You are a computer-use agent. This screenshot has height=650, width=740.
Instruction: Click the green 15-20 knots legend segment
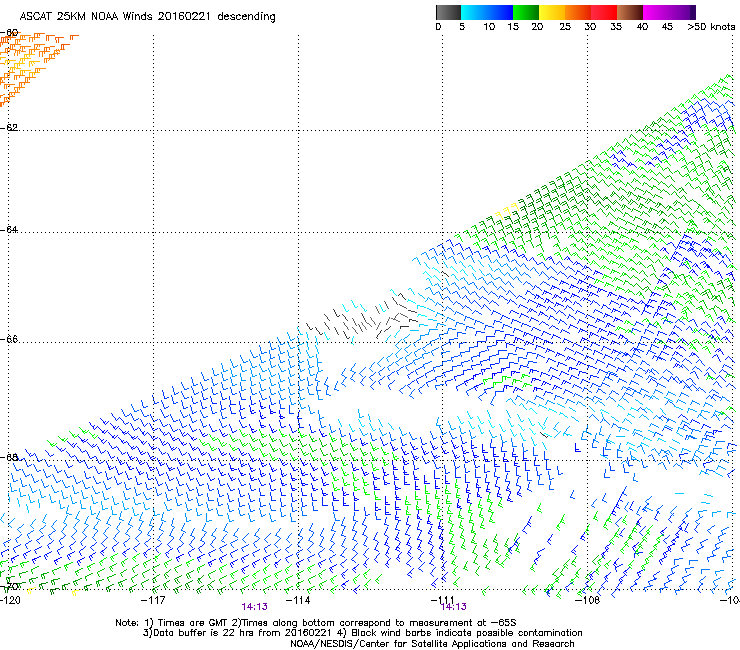(x=526, y=12)
